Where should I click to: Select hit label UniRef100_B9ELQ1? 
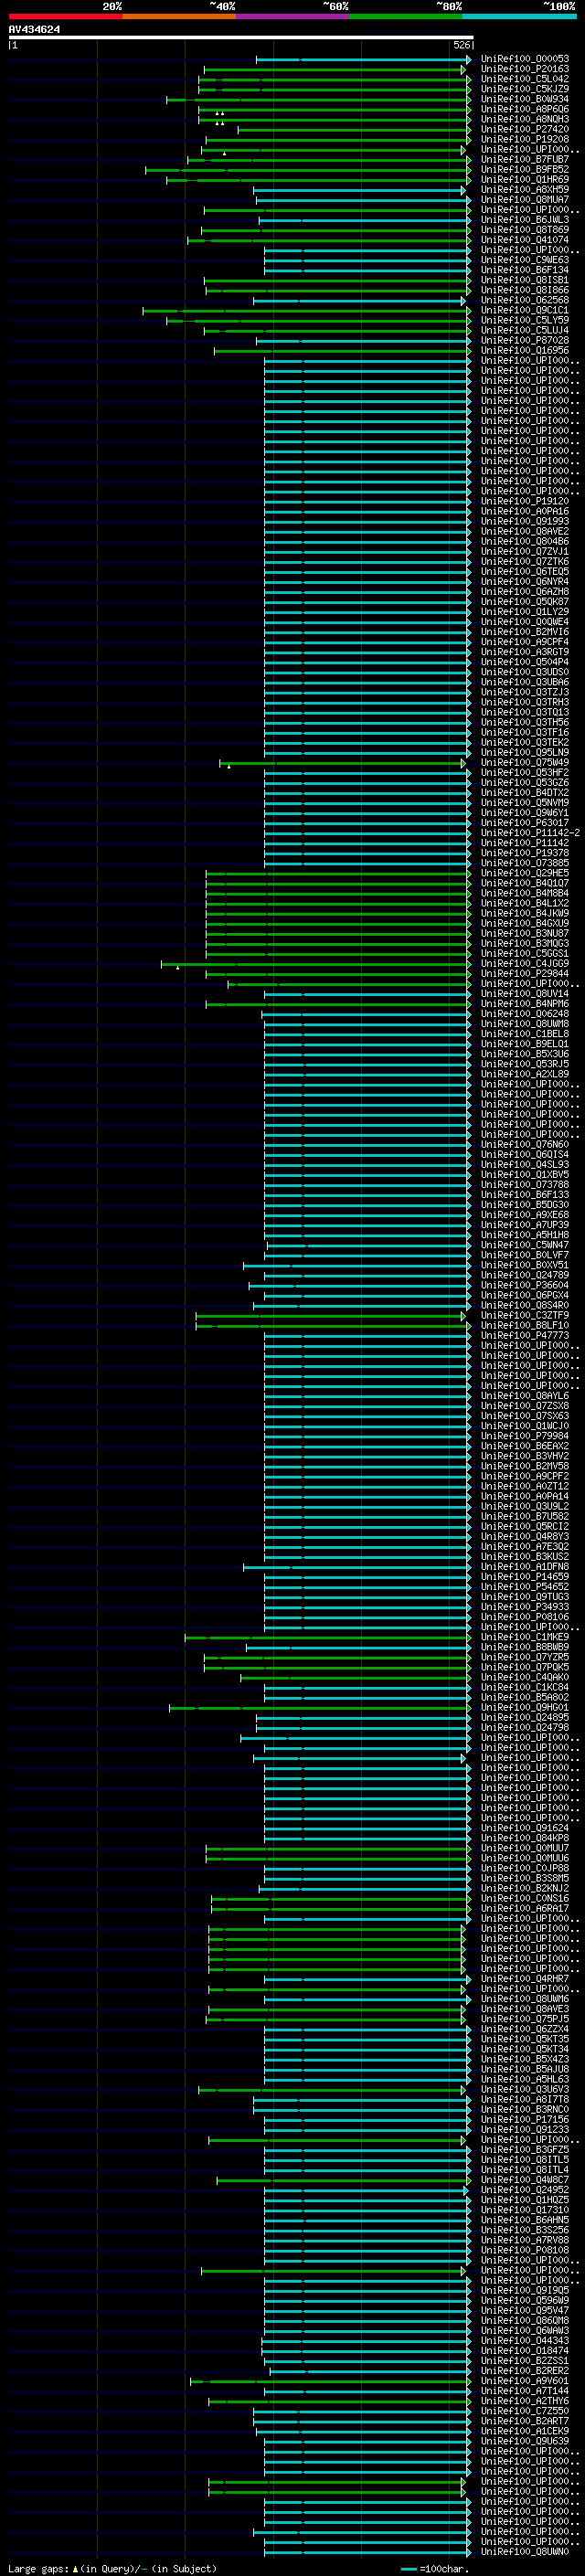coord(525,1044)
